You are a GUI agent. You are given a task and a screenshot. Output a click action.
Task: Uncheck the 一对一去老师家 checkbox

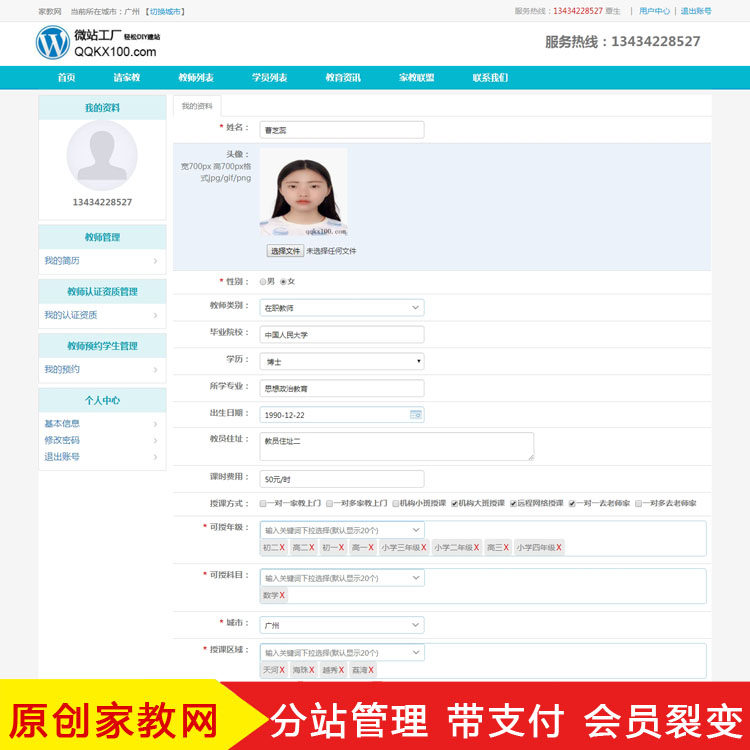[x=572, y=503]
